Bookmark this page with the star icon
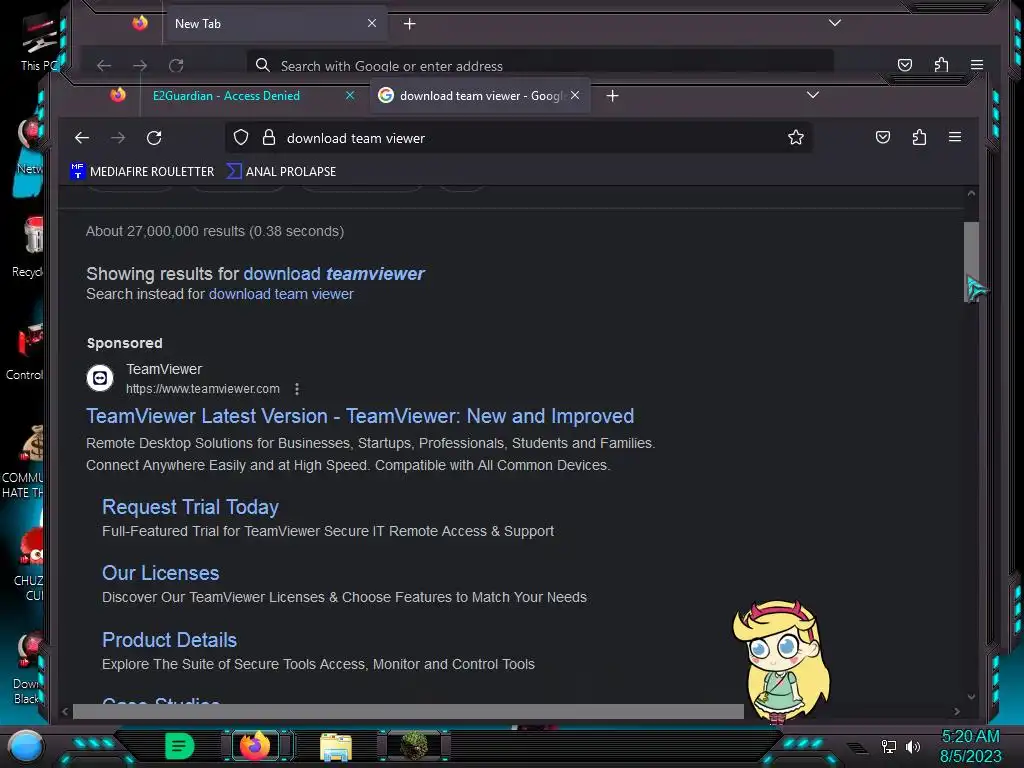The image size is (1024, 768). pos(795,138)
